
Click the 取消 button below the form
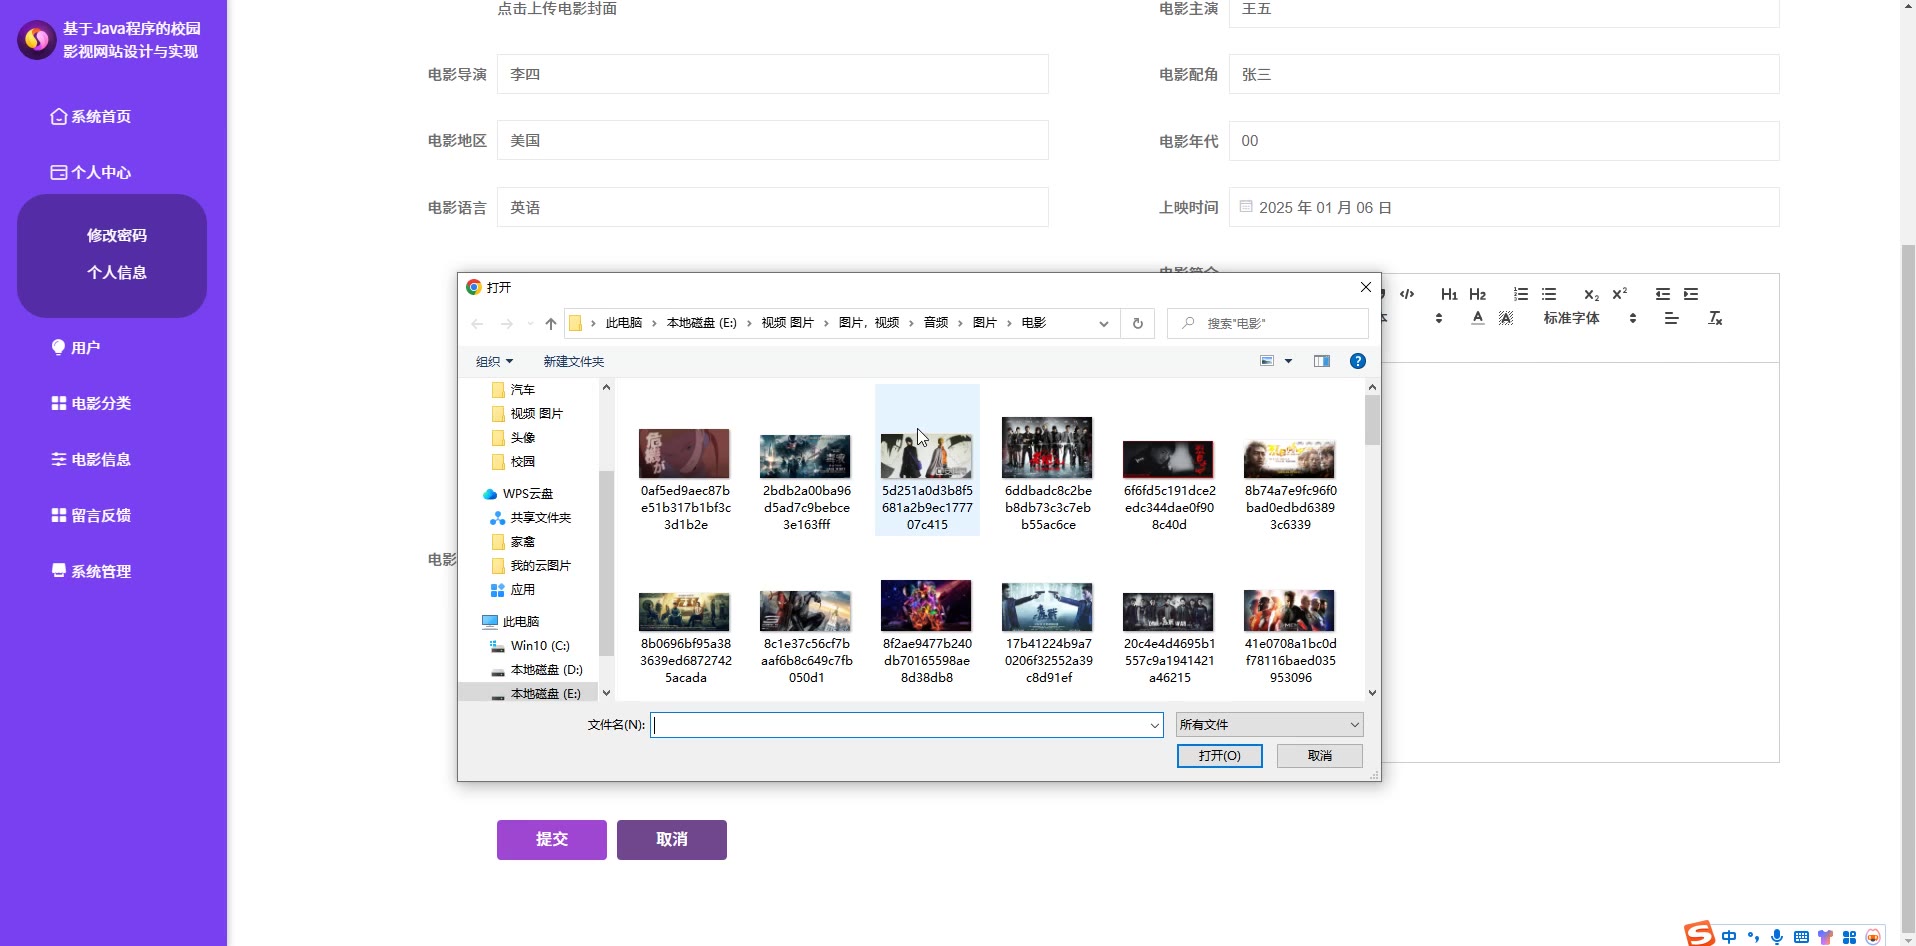(x=672, y=840)
